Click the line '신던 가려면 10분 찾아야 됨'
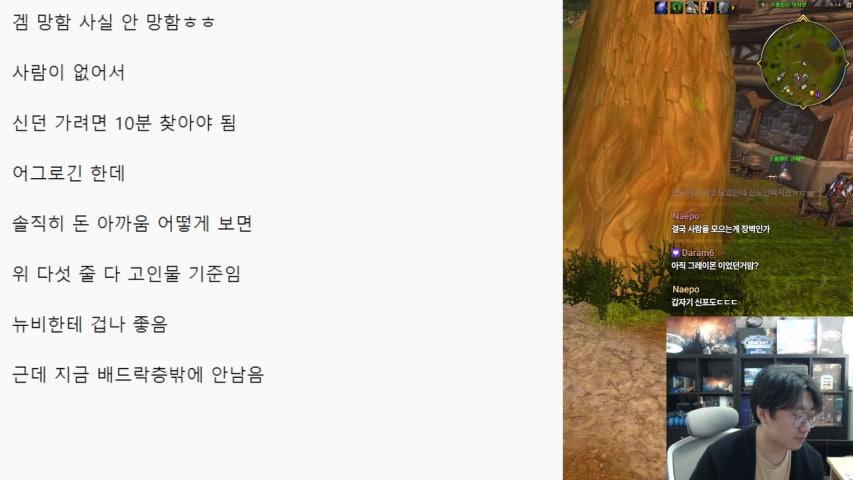 pos(124,123)
